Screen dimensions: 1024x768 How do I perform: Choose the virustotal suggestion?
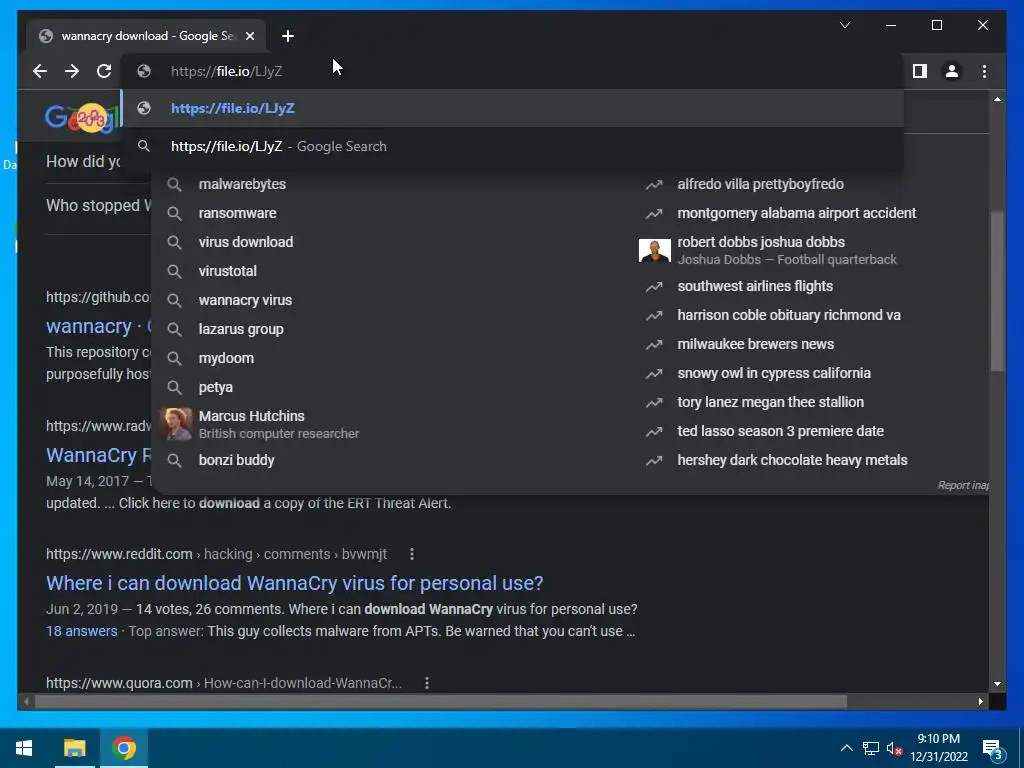(227, 271)
